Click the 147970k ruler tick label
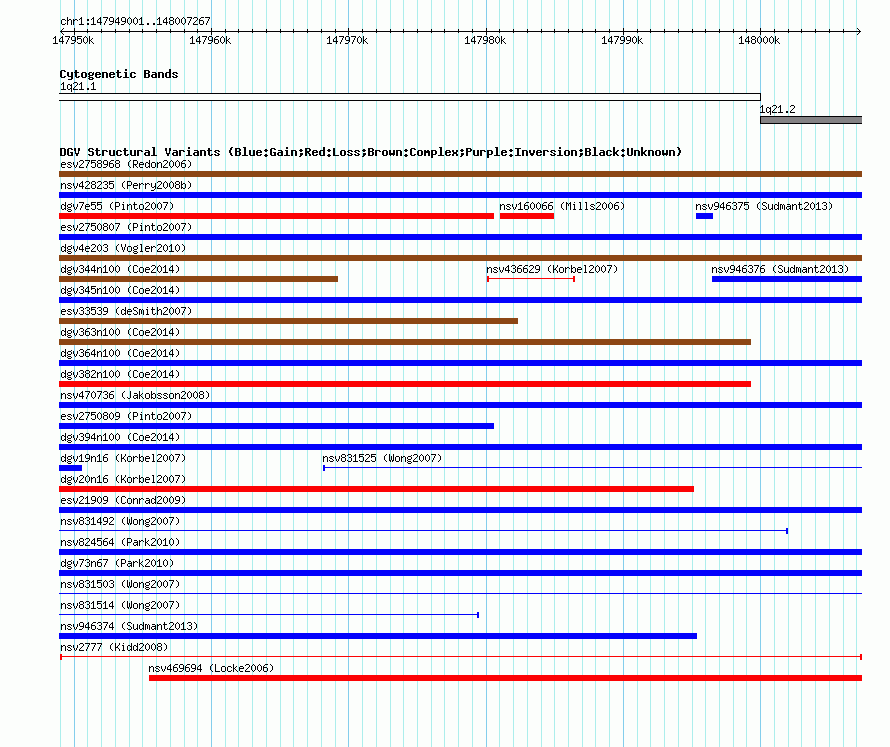 pyautogui.click(x=347, y=41)
